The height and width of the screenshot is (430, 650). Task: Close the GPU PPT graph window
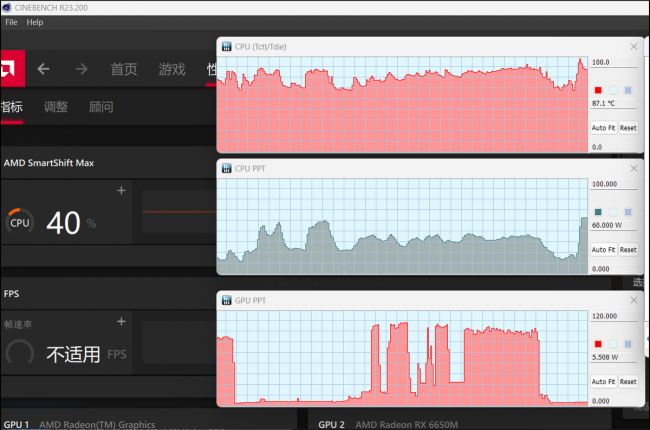point(634,300)
